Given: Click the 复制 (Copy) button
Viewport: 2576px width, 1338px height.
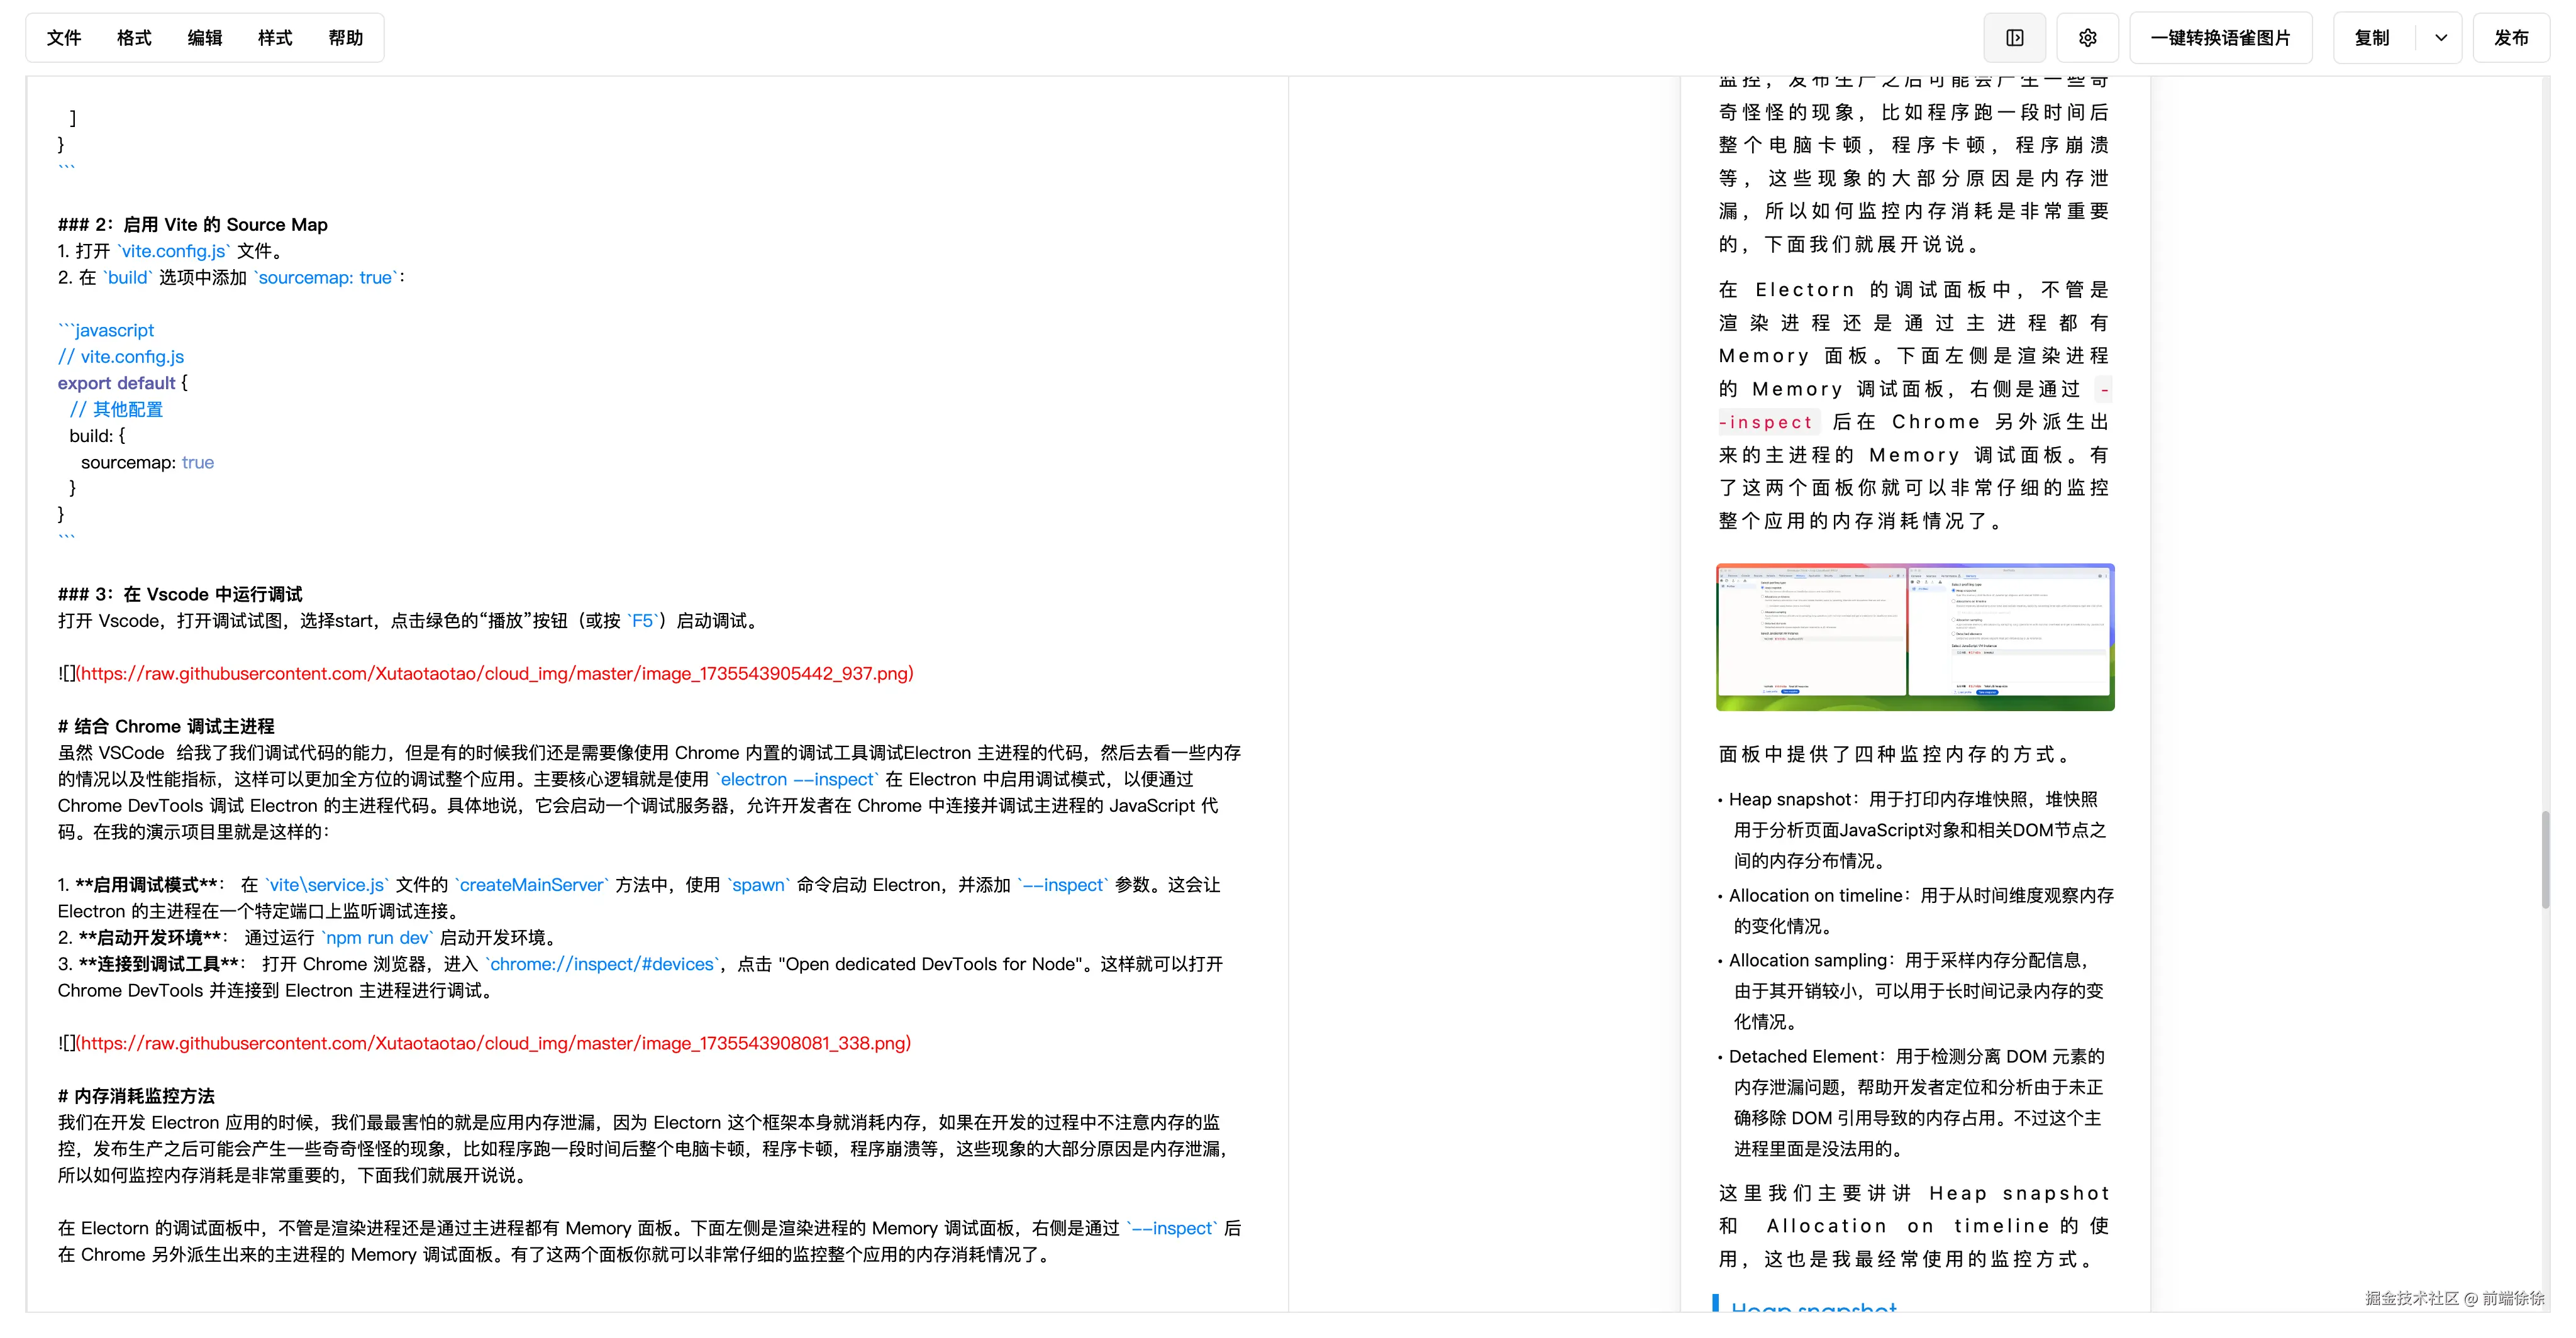Looking at the screenshot, I should (2371, 38).
